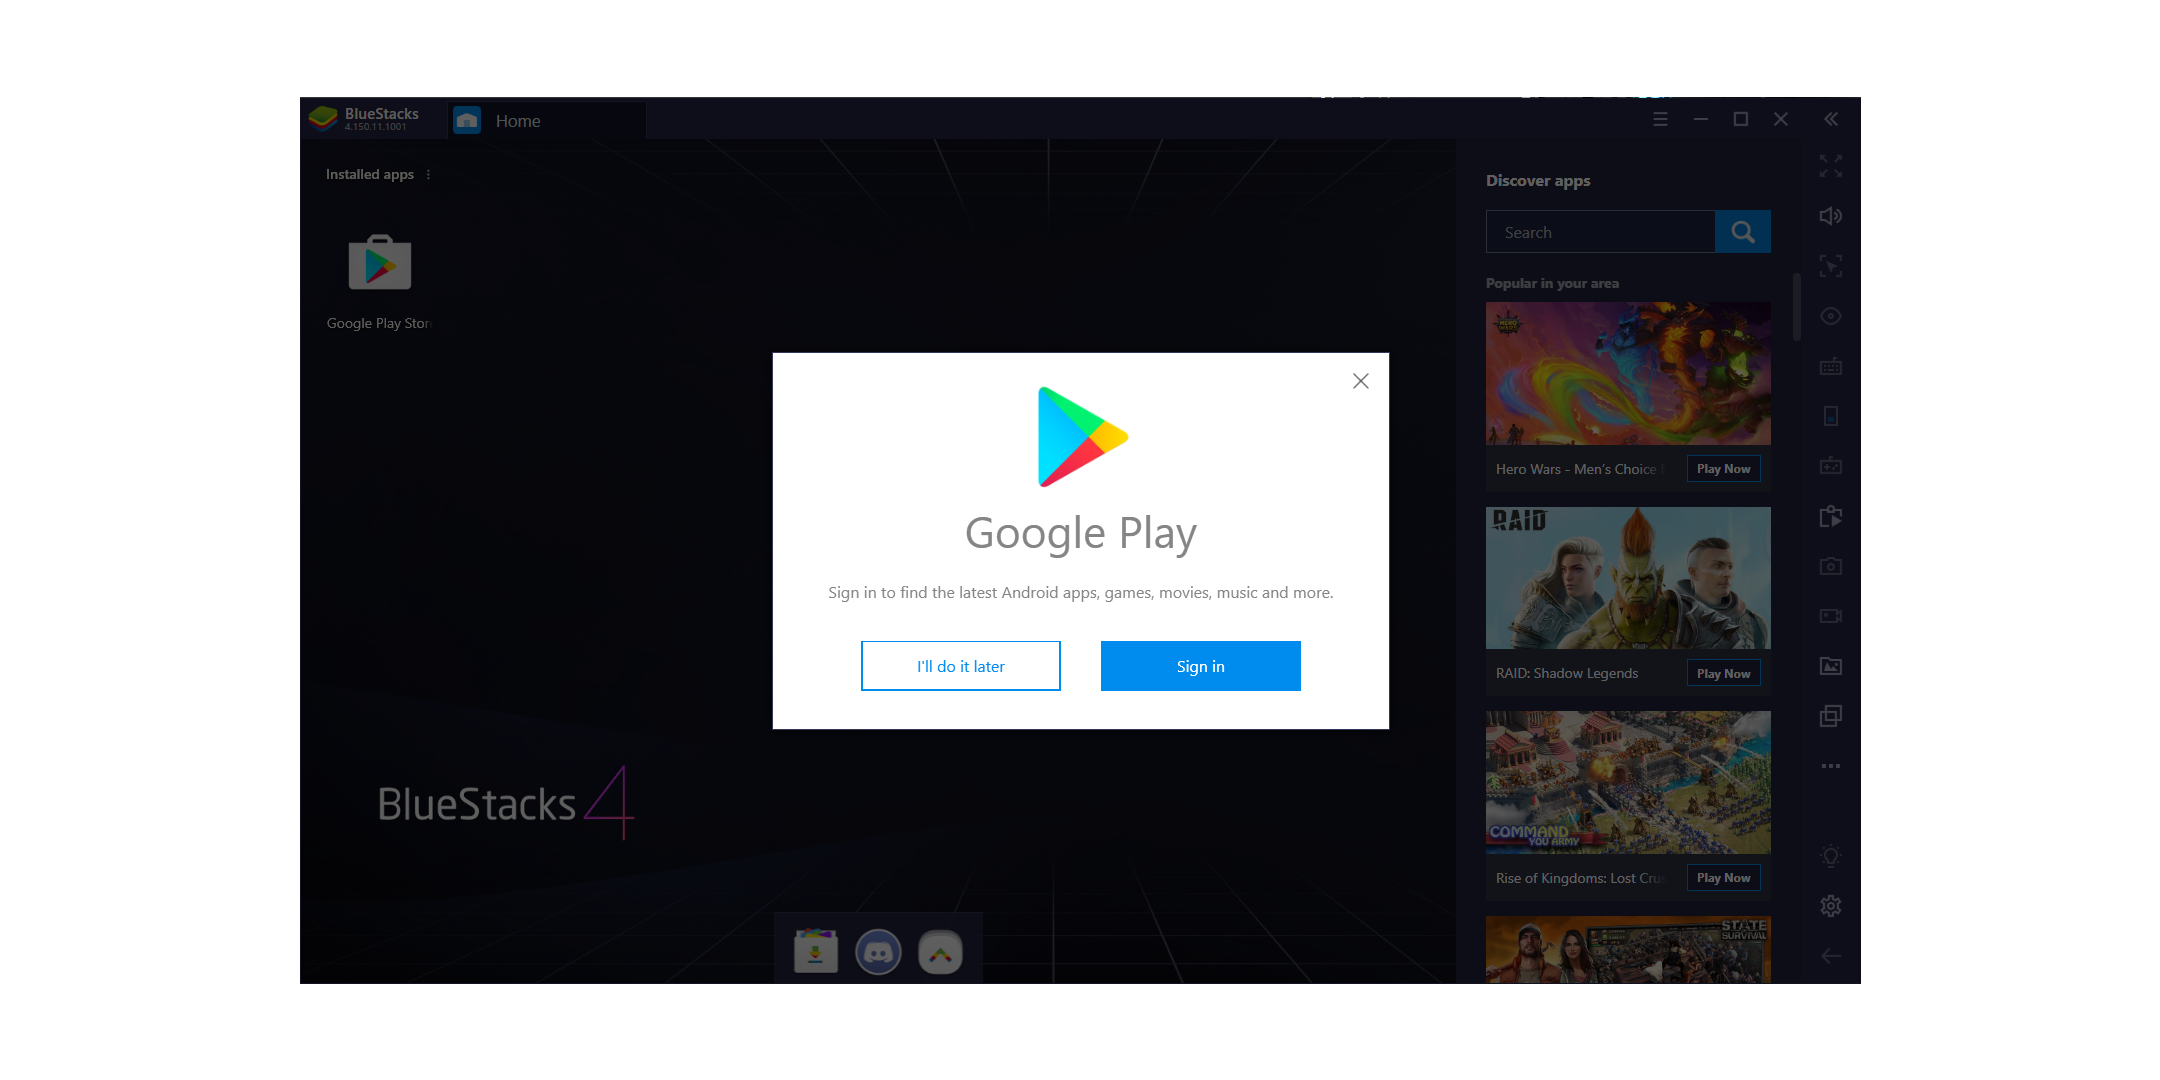Click 'Discover apps' heading
This screenshot has height=1080, width=2160.
pos(1538,181)
